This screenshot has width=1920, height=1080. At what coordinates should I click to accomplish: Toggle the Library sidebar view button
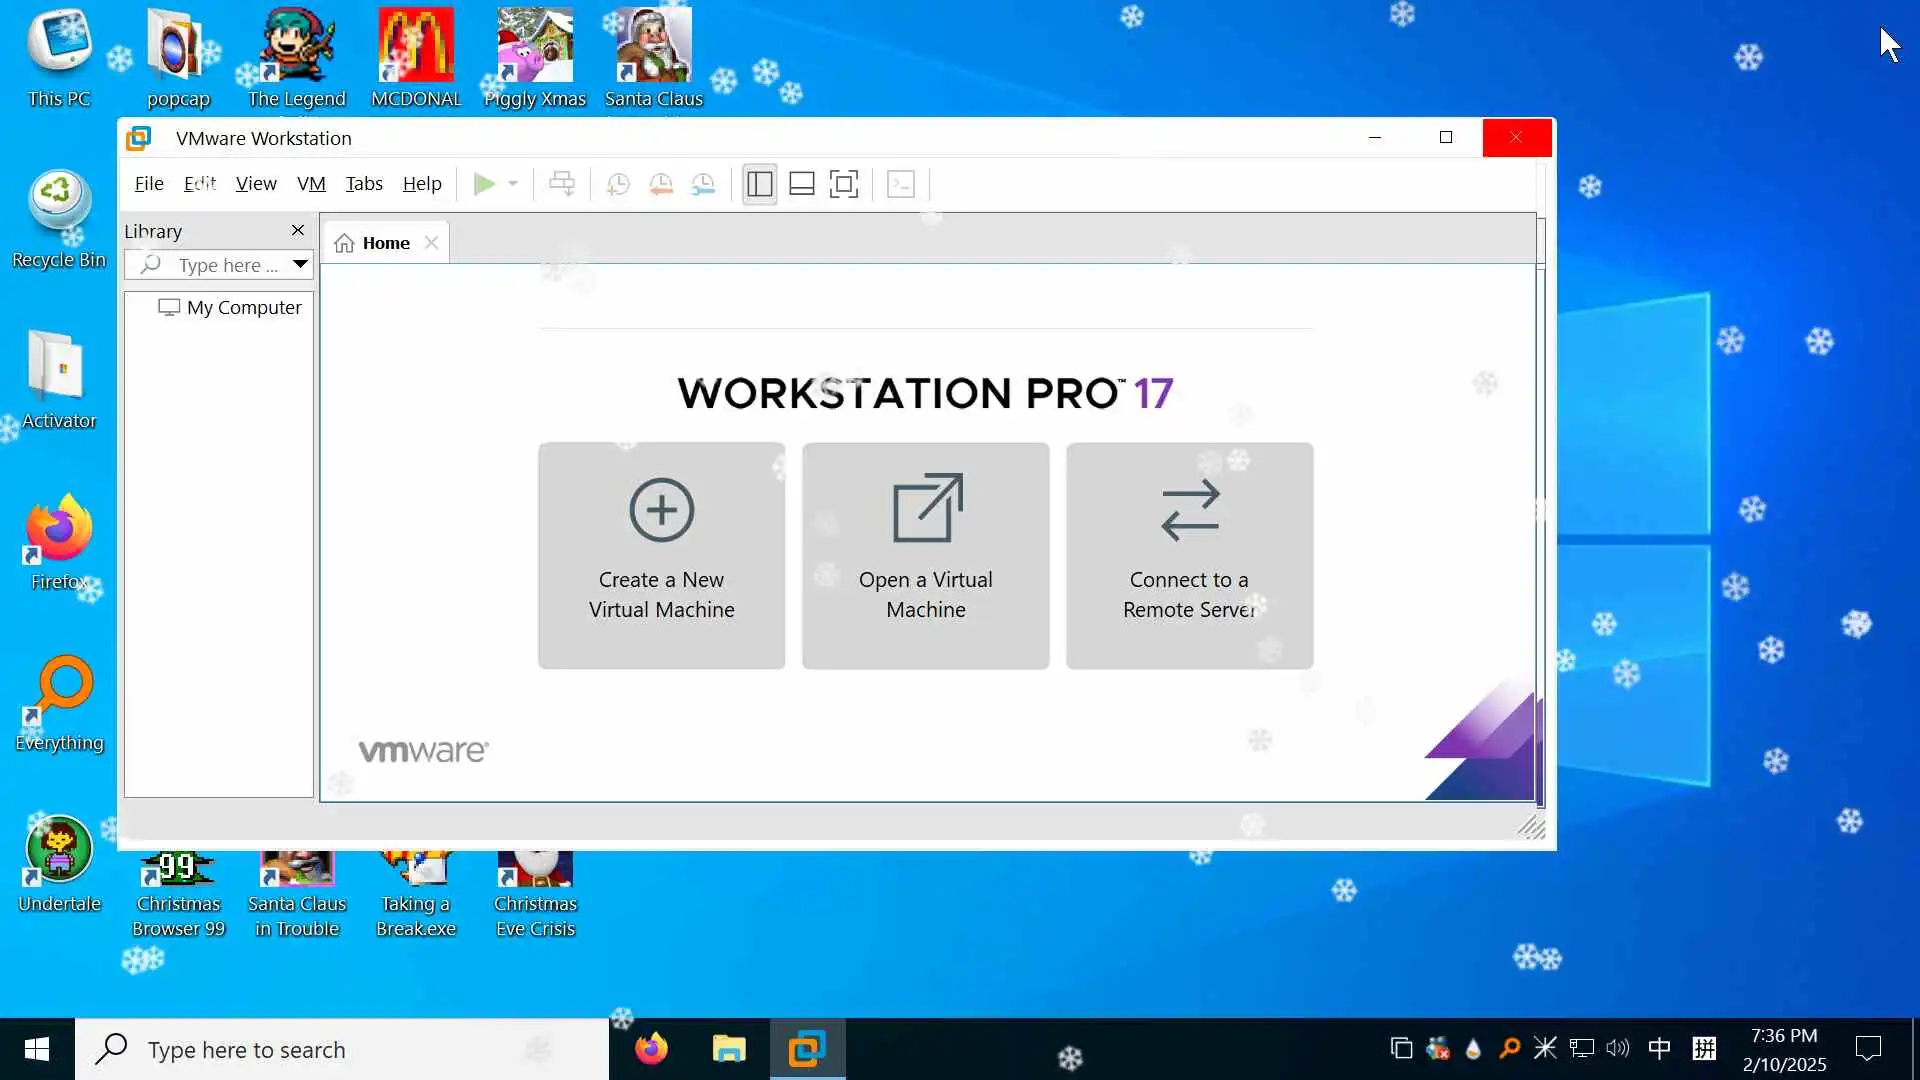(x=760, y=184)
